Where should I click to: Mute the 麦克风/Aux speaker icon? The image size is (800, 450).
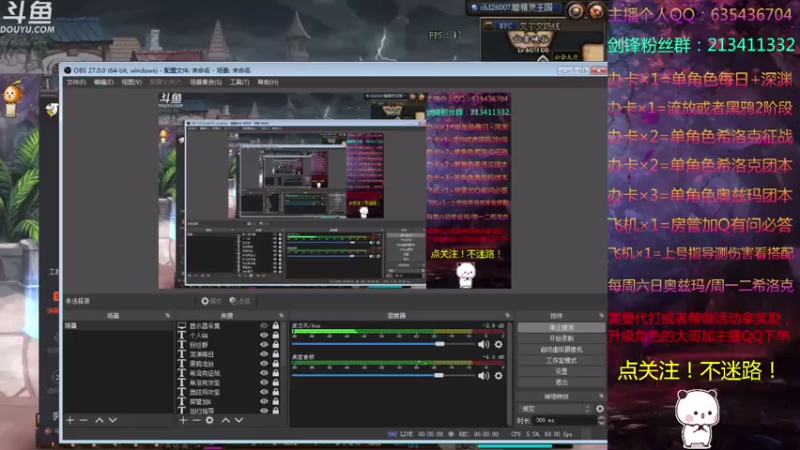[x=483, y=344]
